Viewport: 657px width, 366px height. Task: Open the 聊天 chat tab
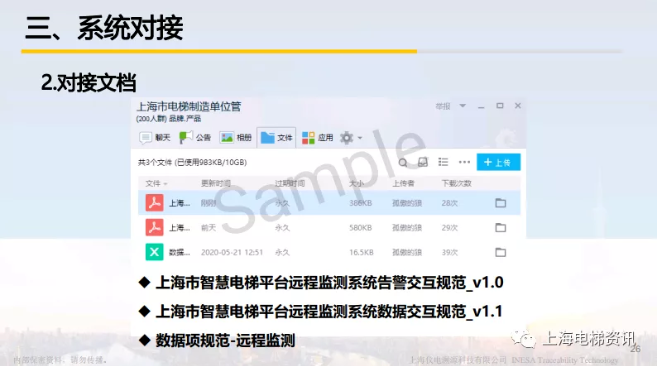coord(155,138)
